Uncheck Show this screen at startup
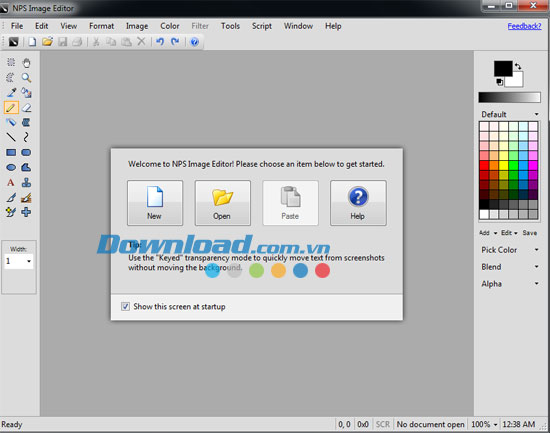550x433 pixels. tap(125, 306)
